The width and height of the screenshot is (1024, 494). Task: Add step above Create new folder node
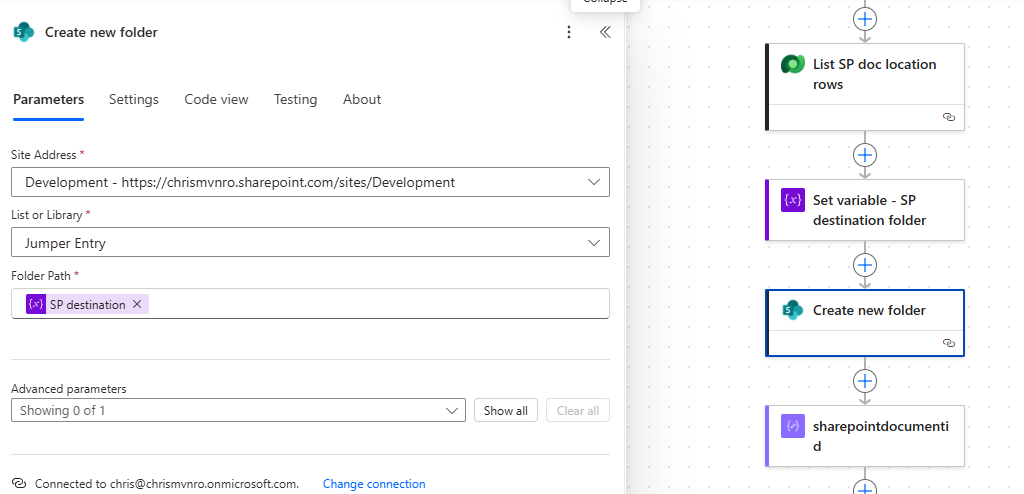pos(865,265)
